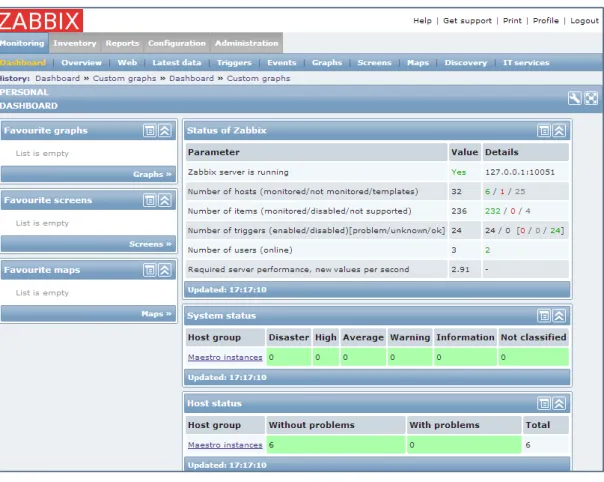Switch to the Administration tab
This screenshot has height=482, width=604.
pos(247,43)
